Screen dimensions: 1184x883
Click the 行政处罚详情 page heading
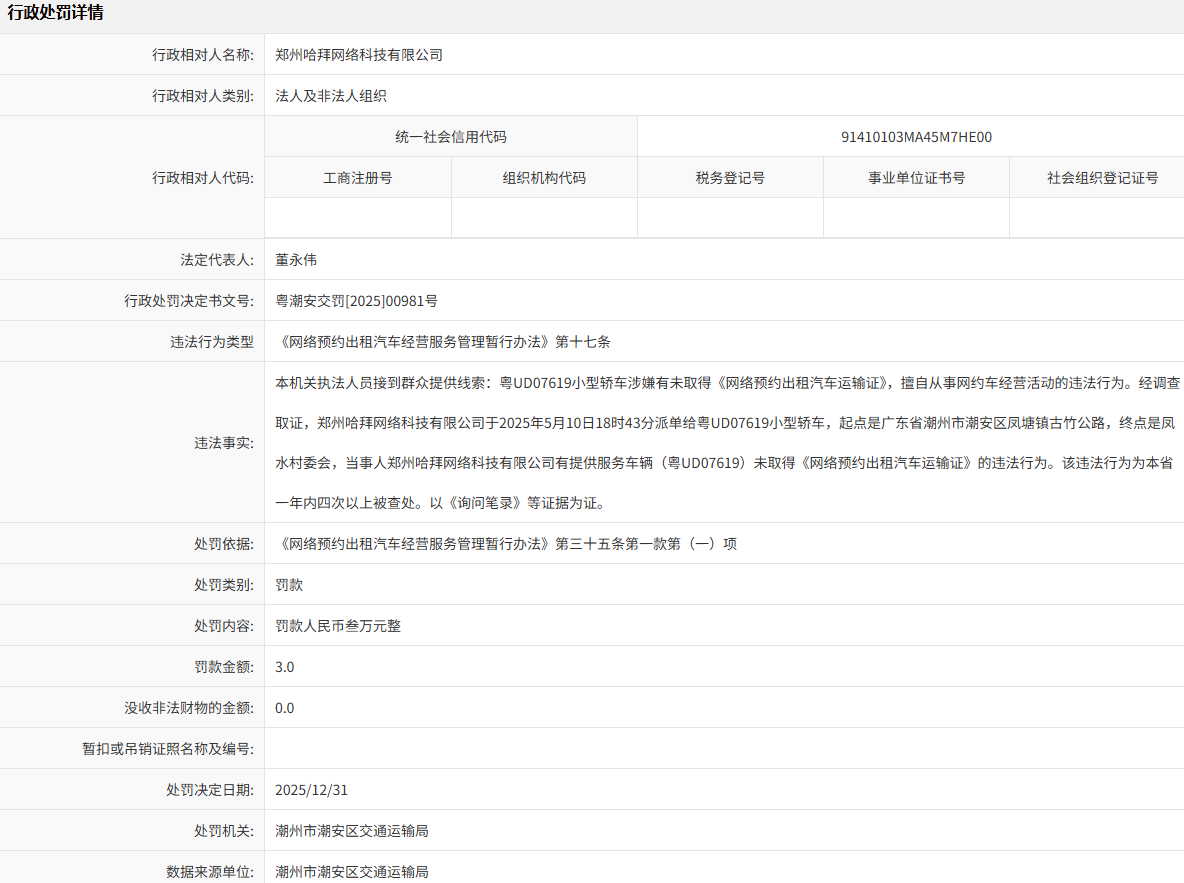pos(55,13)
